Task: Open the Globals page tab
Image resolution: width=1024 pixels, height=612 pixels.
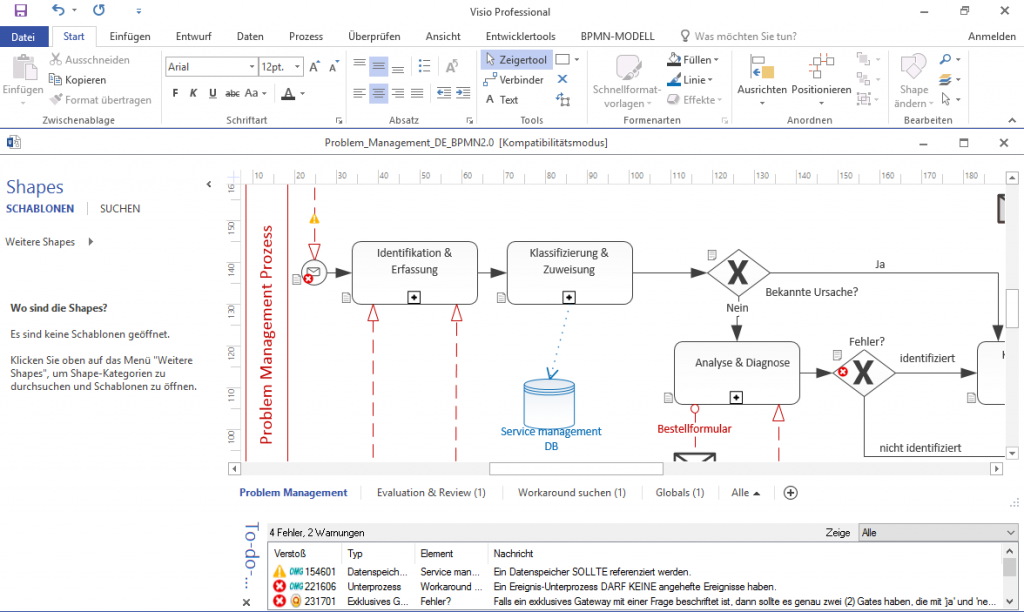Action: point(680,492)
